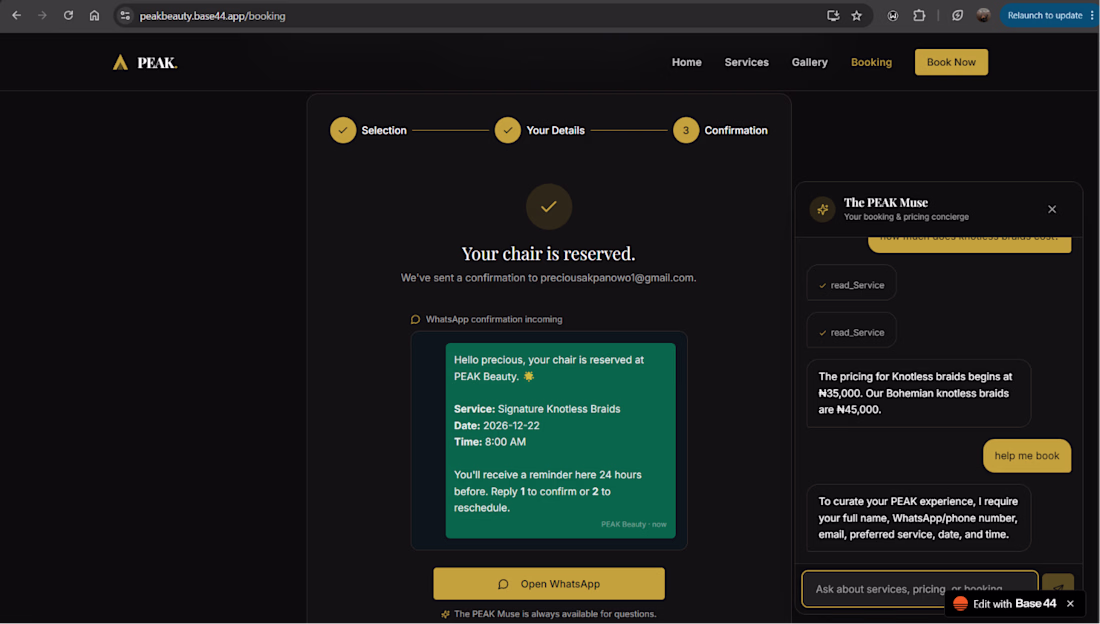1100x624 pixels.
Task: Click Relaunch to update button
Action: point(1045,15)
